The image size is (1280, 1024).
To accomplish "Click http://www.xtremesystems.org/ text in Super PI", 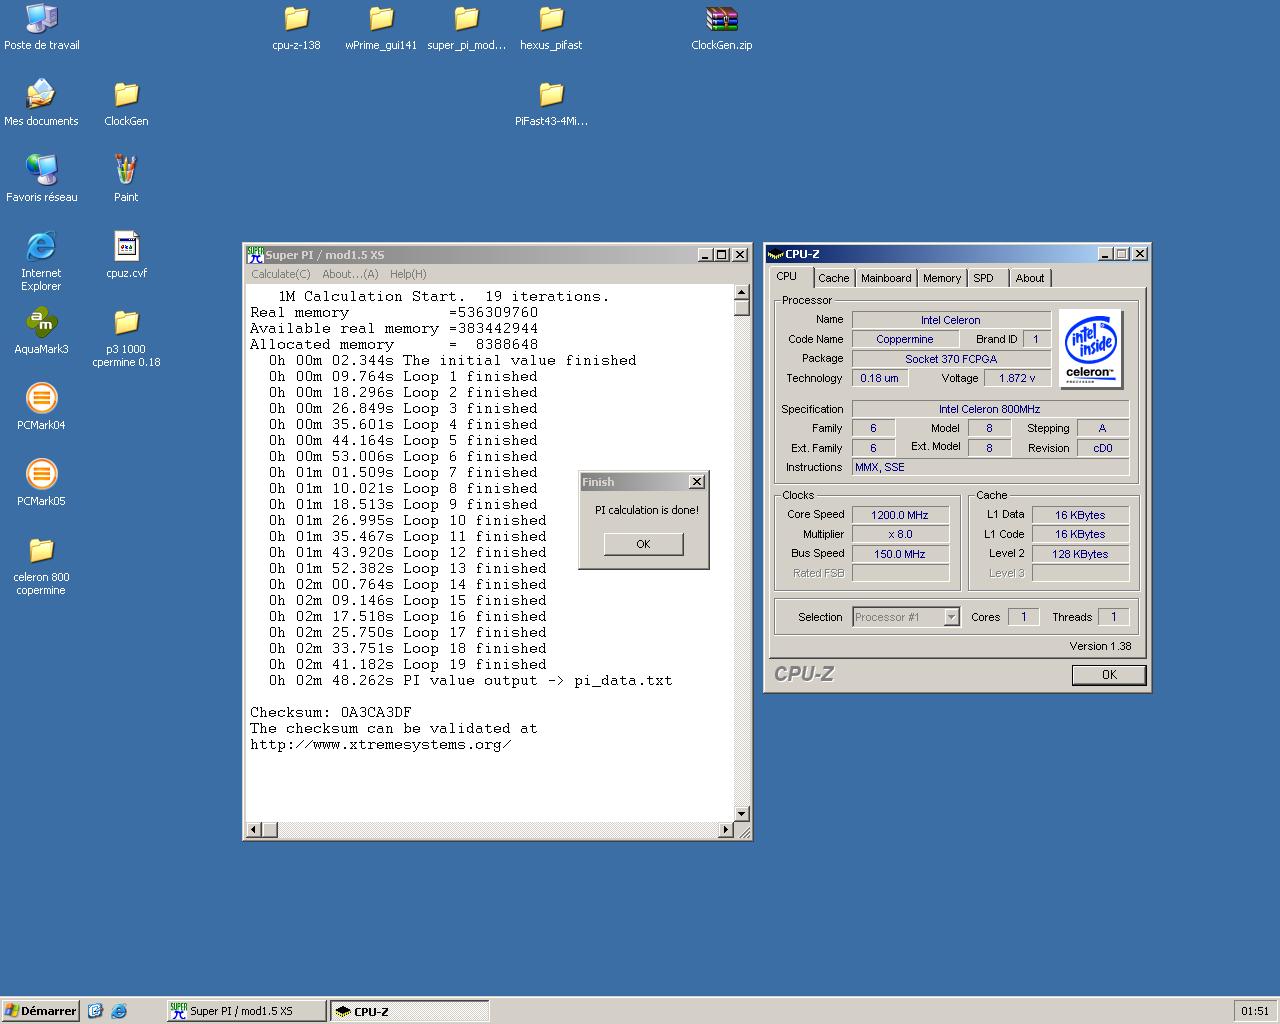I will coord(381,744).
